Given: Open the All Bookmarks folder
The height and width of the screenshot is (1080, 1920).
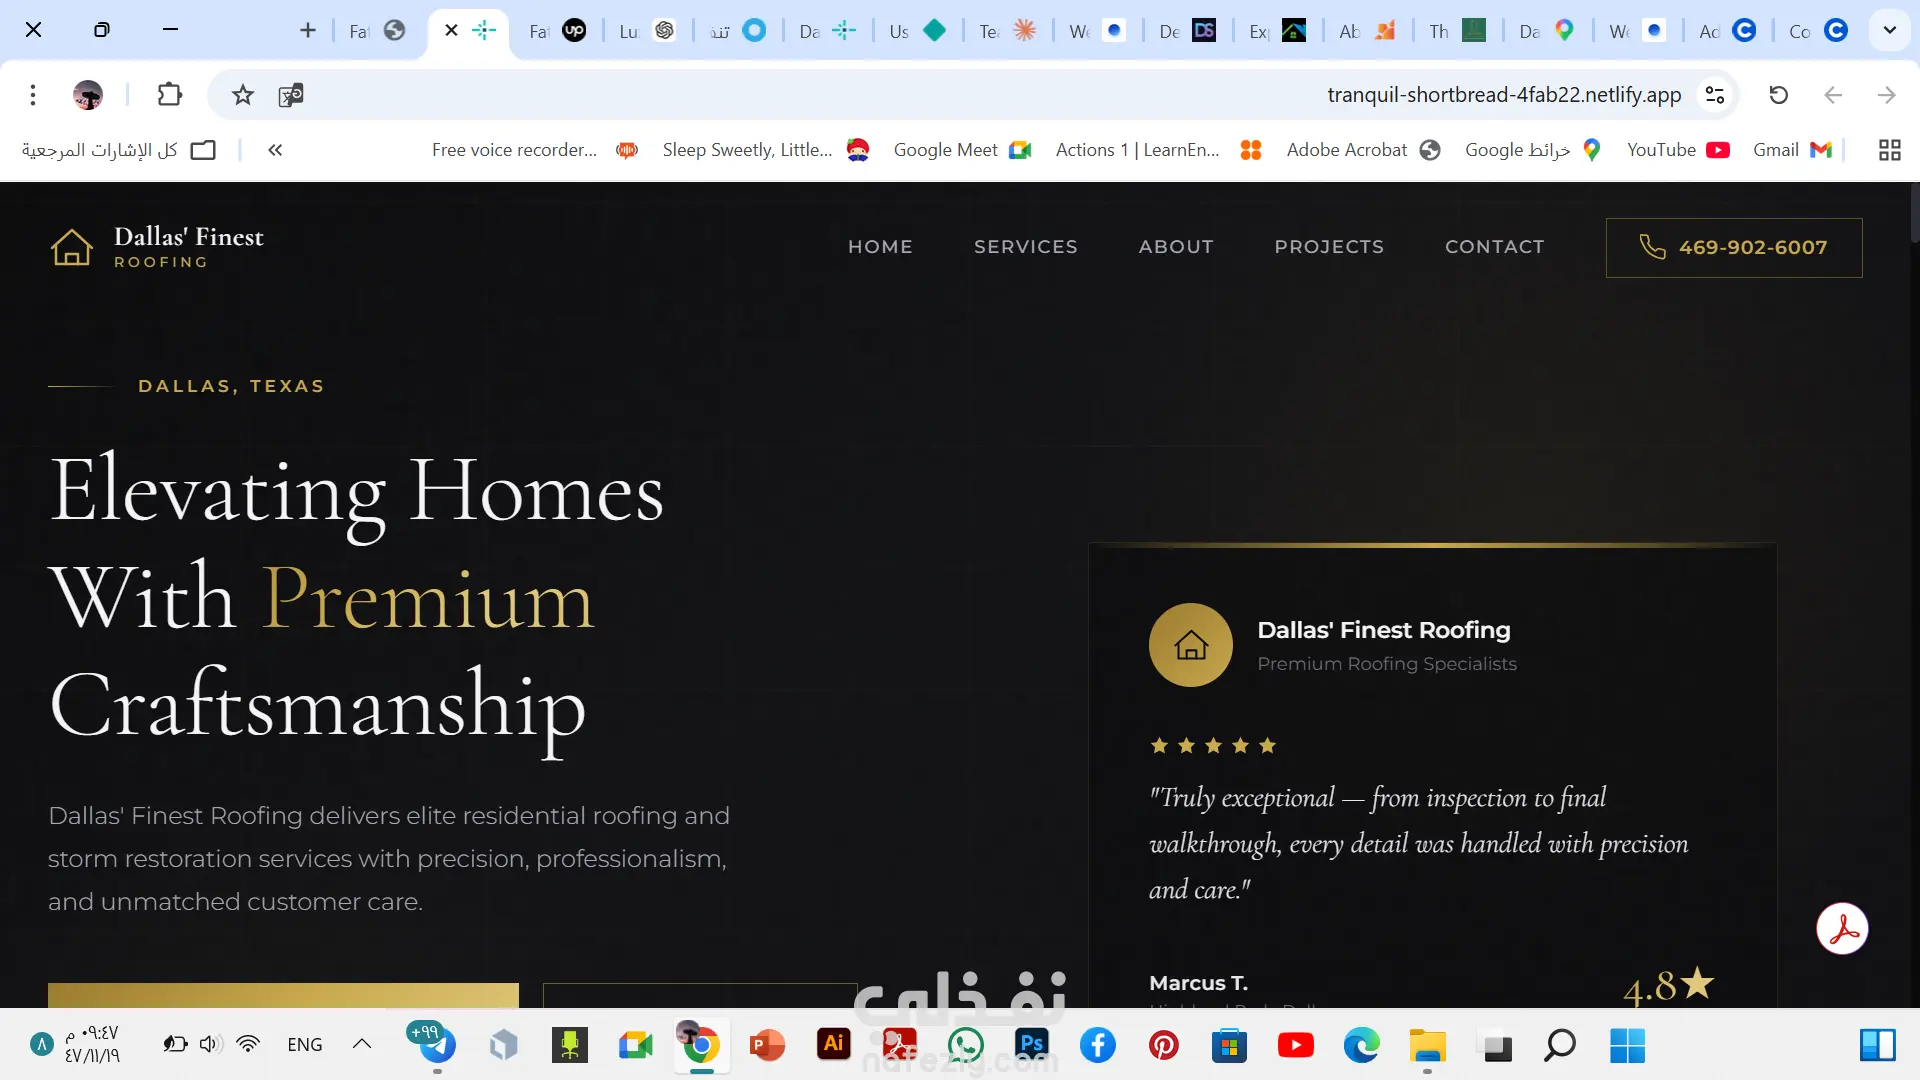Looking at the screenshot, I should coord(119,150).
